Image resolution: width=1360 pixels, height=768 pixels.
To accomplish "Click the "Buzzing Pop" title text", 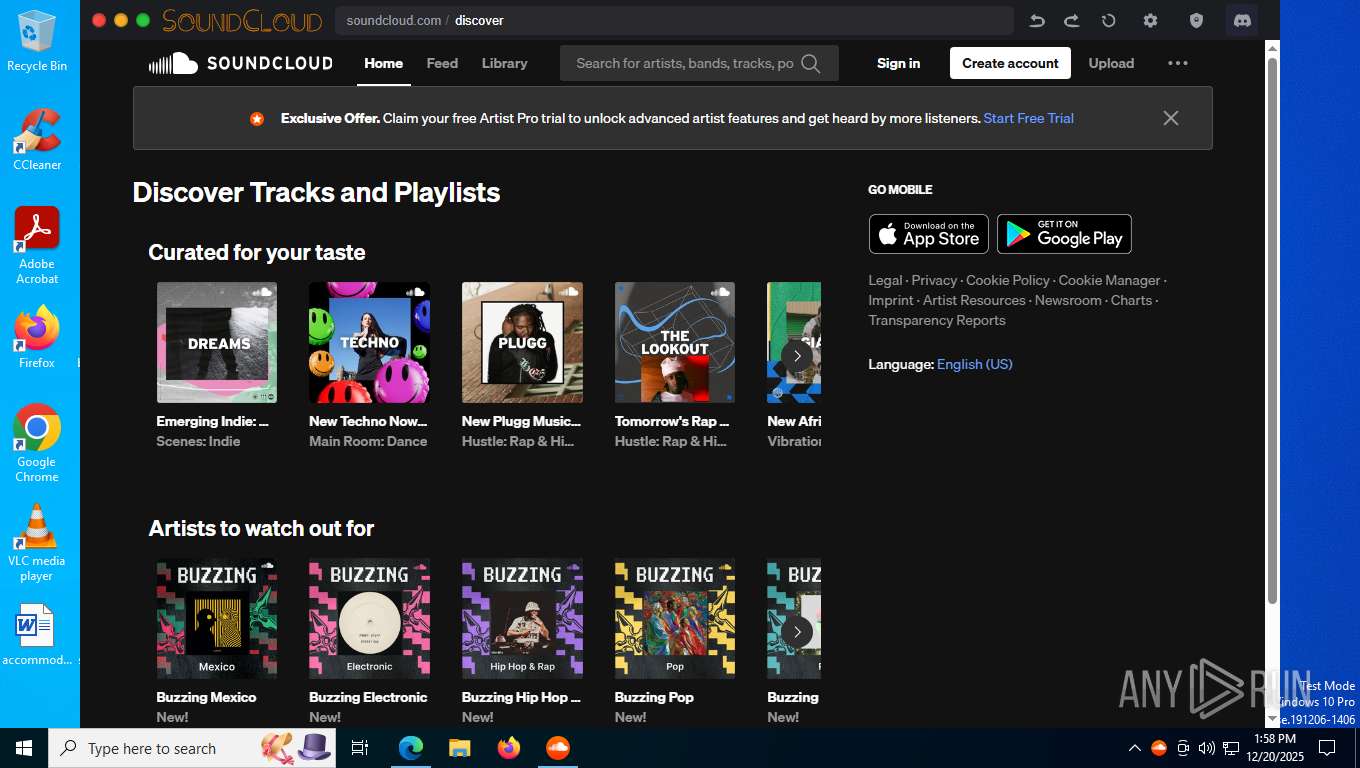I will (654, 697).
